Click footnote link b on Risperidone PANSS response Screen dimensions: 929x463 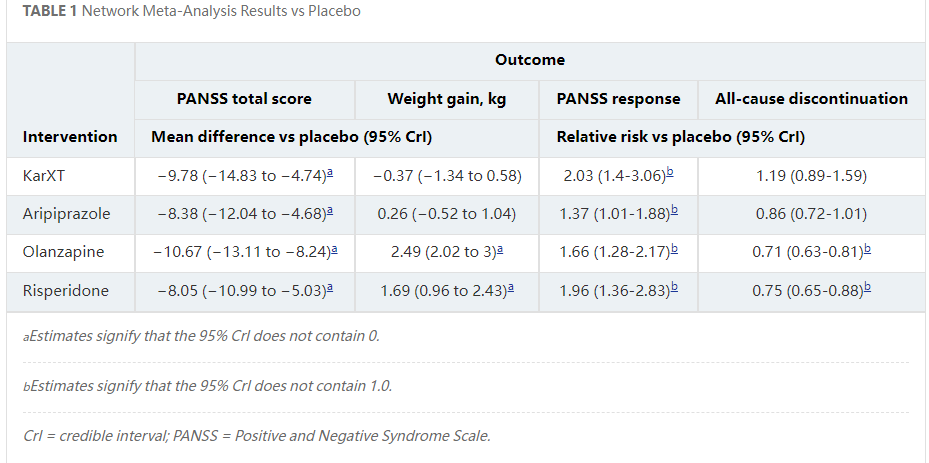point(673,290)
